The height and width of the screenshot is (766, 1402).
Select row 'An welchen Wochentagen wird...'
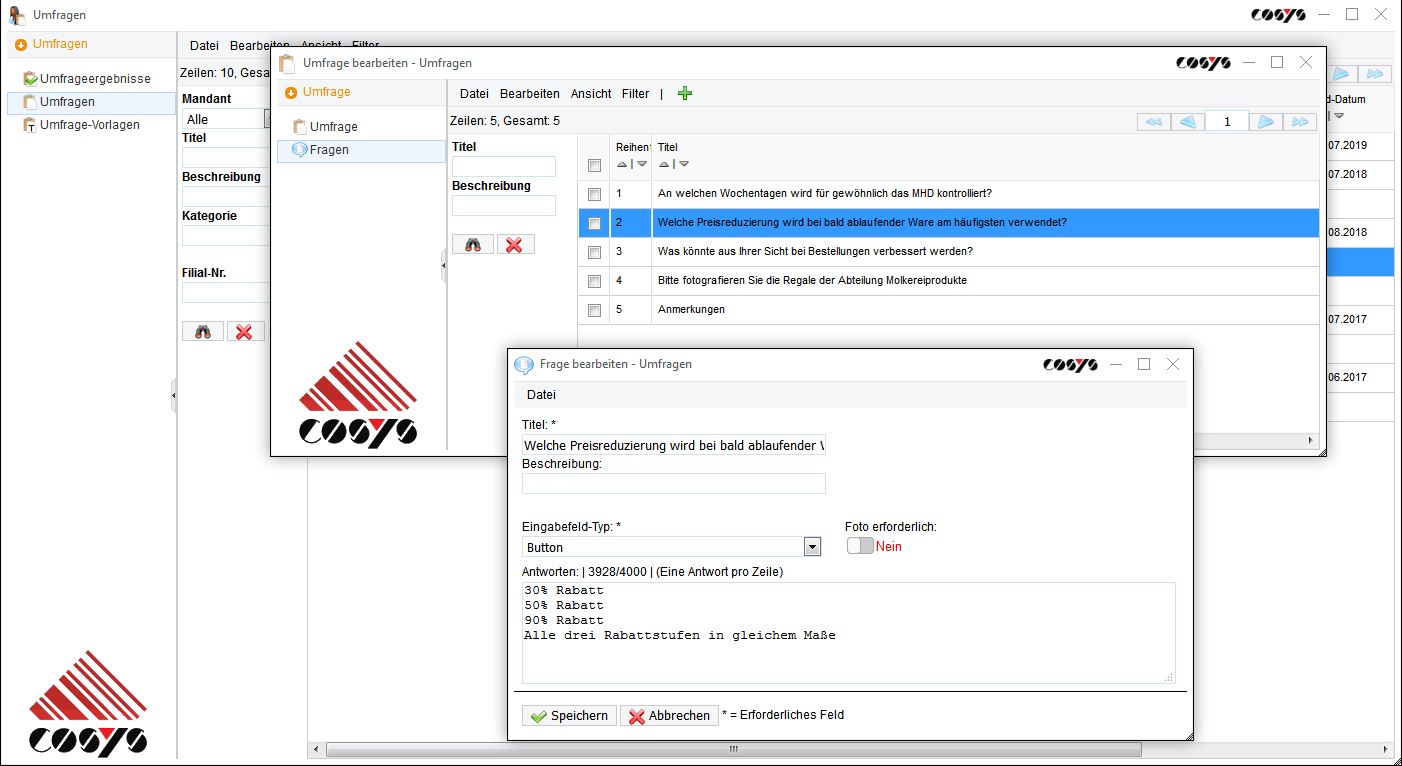[948, 194]
